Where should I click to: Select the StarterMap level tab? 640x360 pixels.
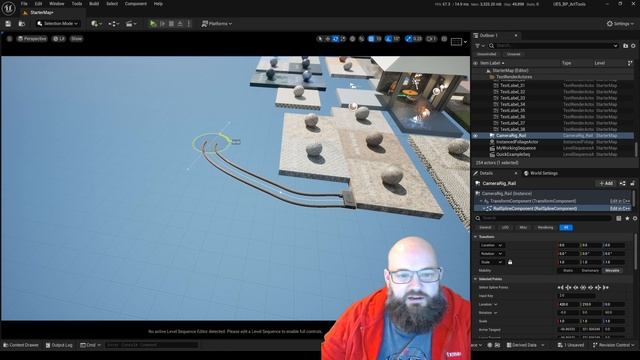point(41,13)
